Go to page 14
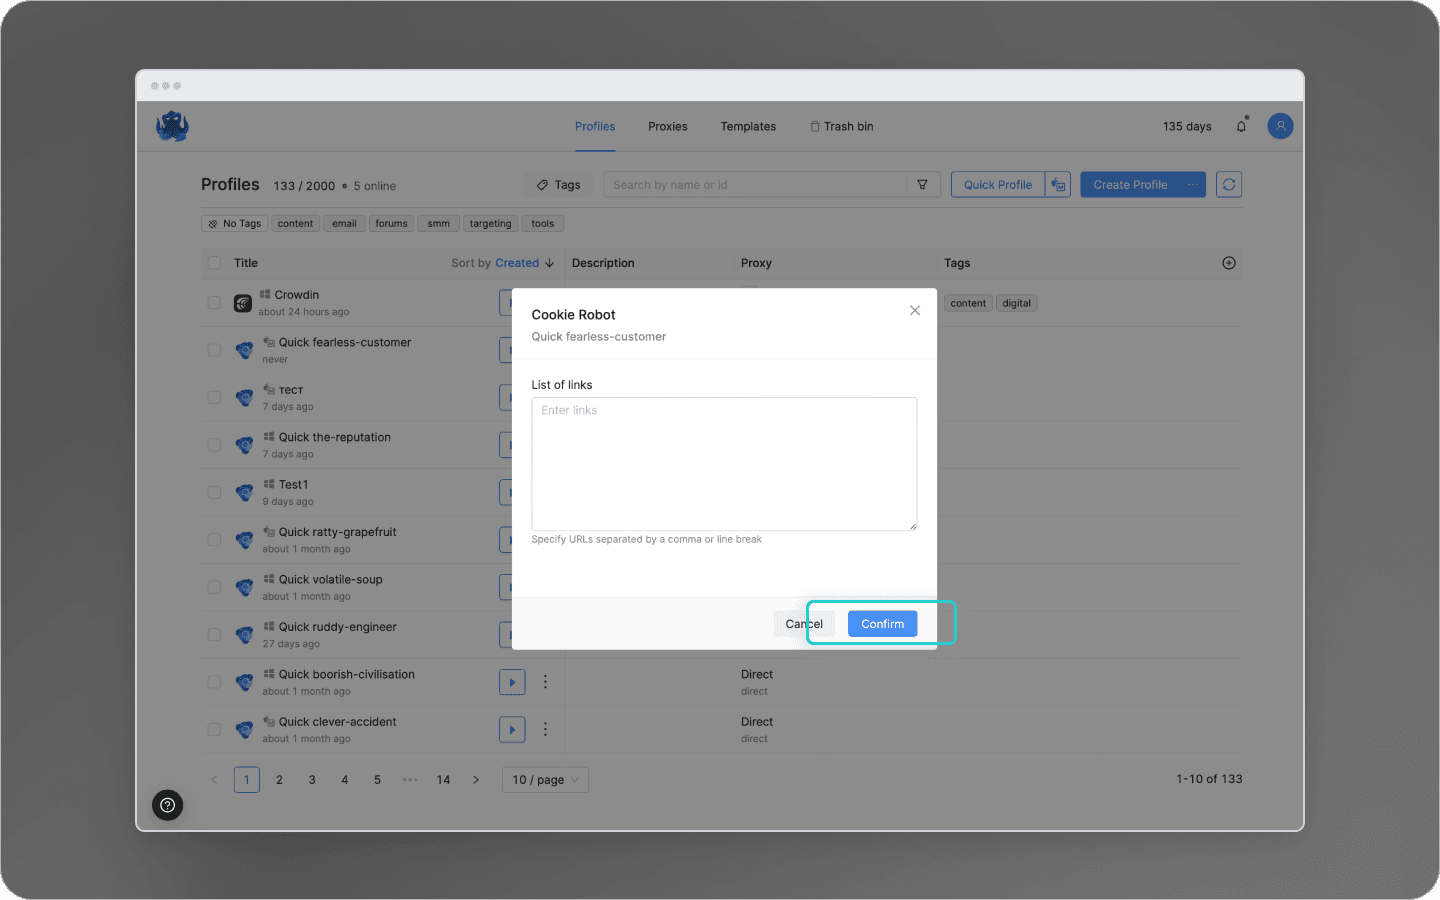 coord(443,780)
